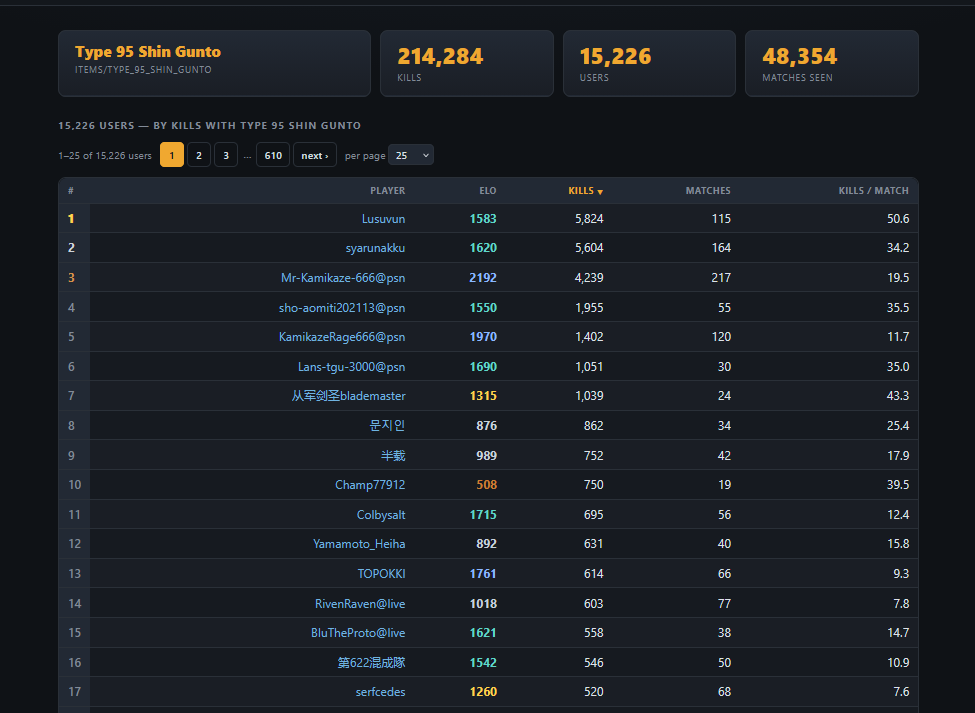Viewport: 975px width, 713px height.
Task: Go to page 3 of users
Action: (226, 155)
